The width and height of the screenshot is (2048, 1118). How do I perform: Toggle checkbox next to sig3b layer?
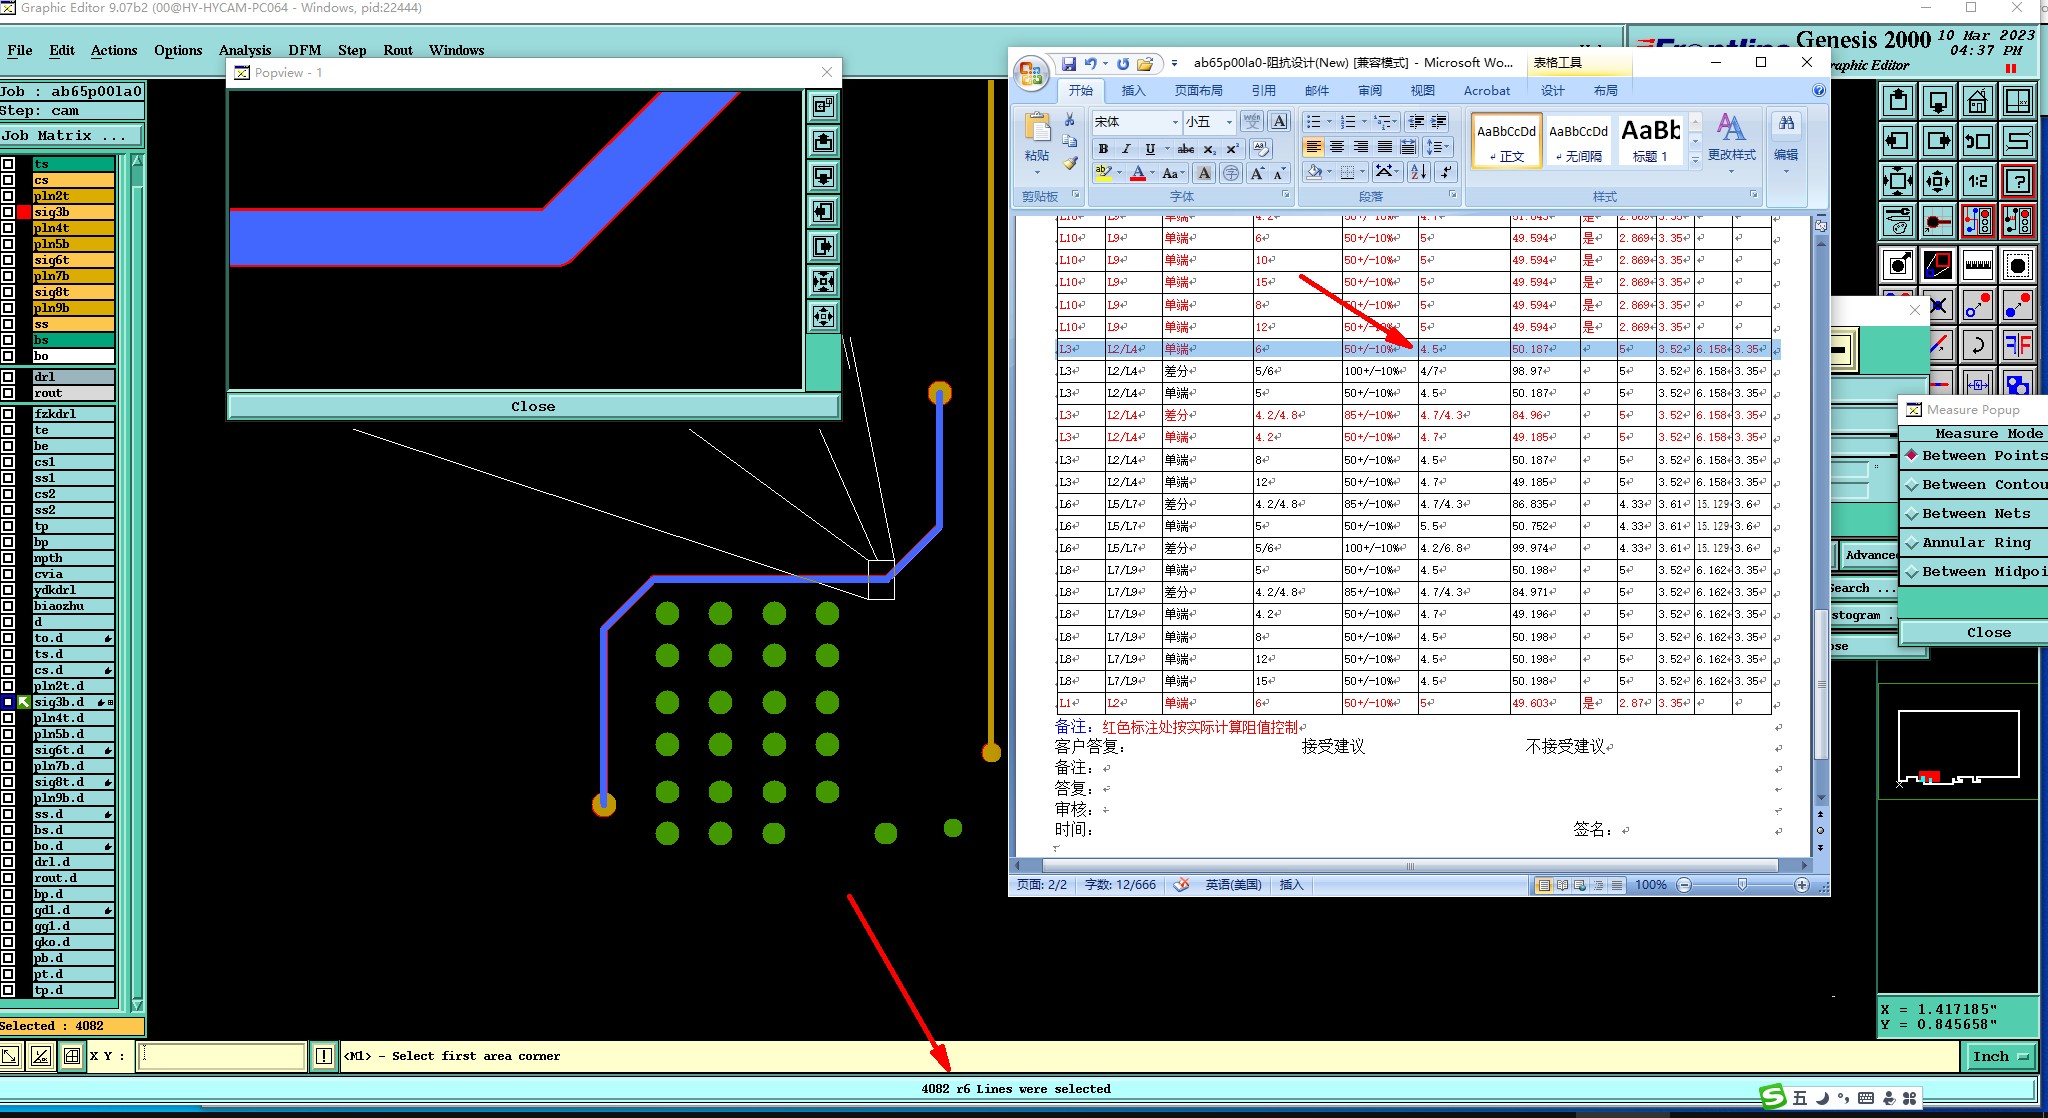tap(8, 212)
